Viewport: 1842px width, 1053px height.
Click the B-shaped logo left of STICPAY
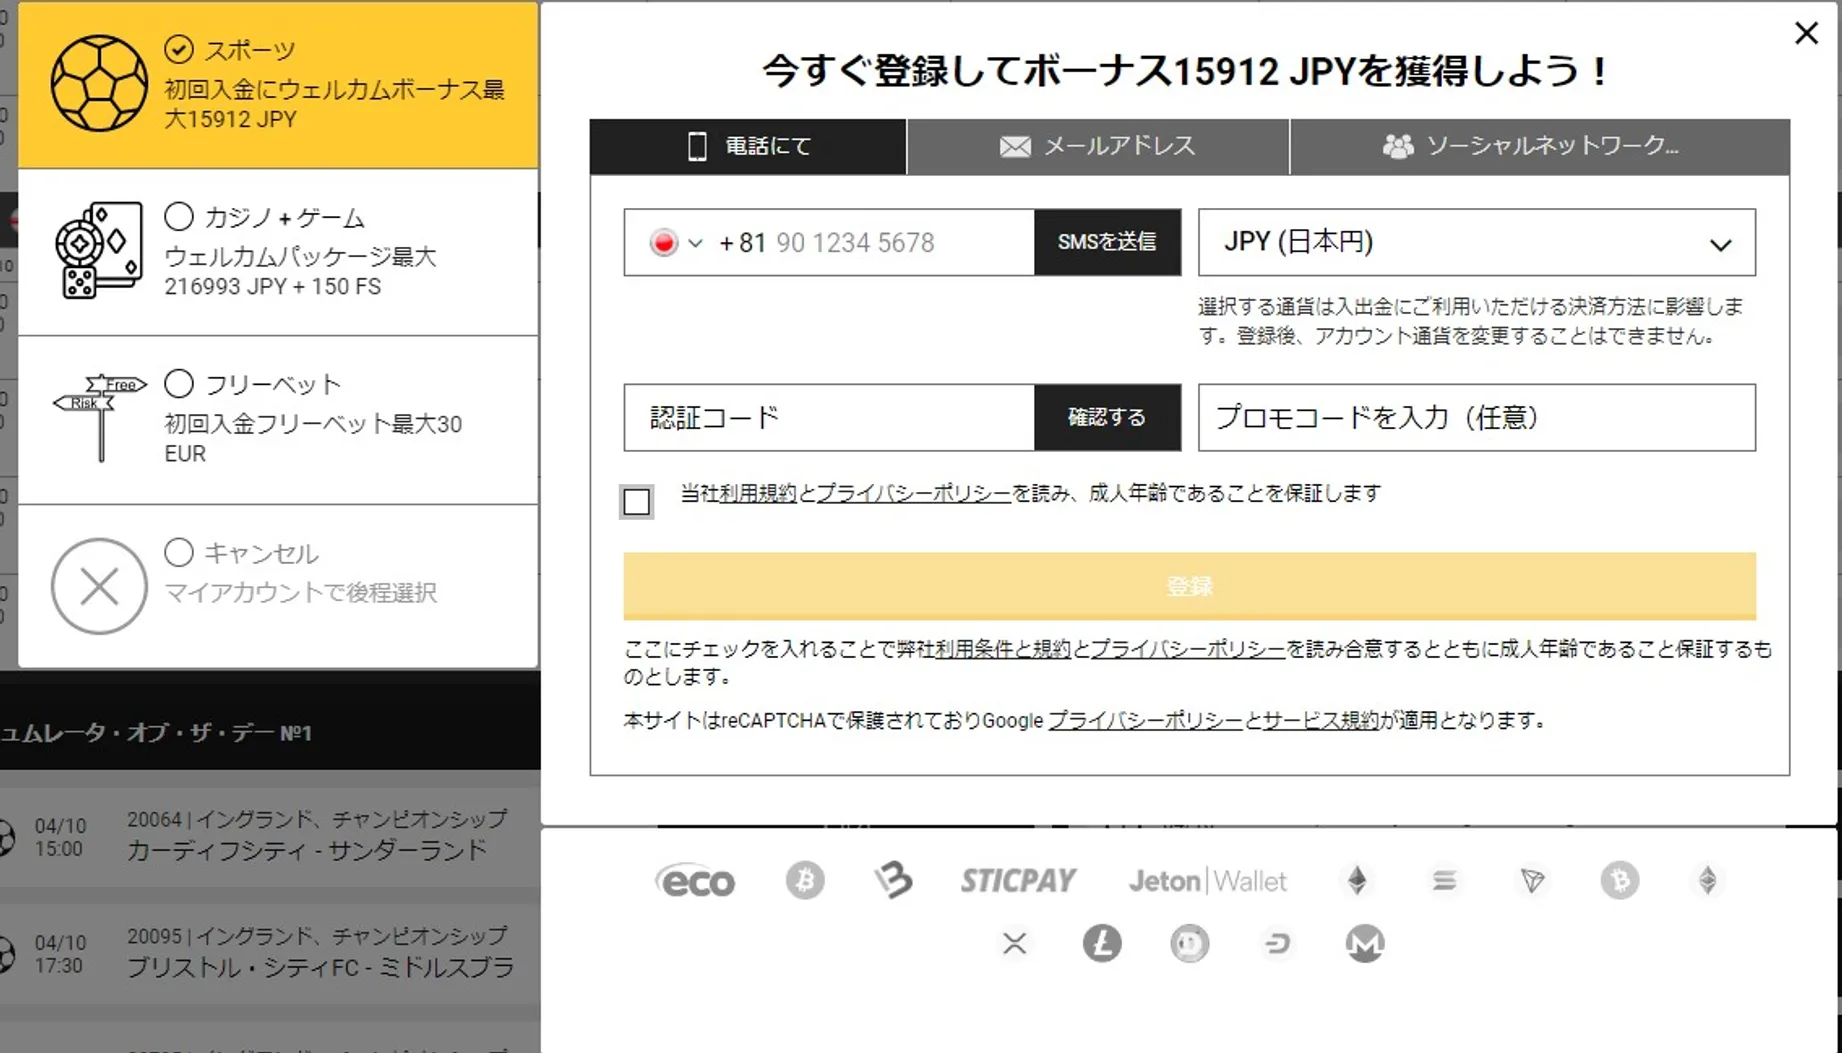[x=893, y=880]
